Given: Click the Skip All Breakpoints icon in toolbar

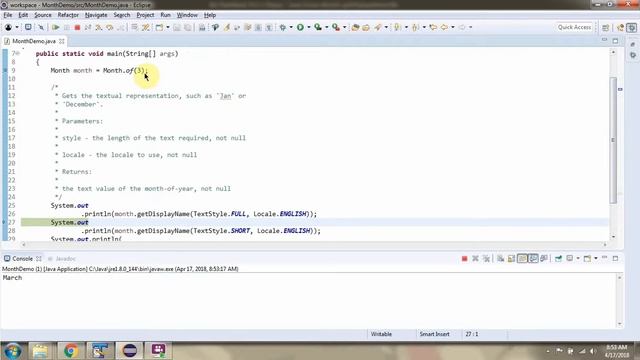Looking at the screenshot, I should pyautogui.click(x=41, y=27).
